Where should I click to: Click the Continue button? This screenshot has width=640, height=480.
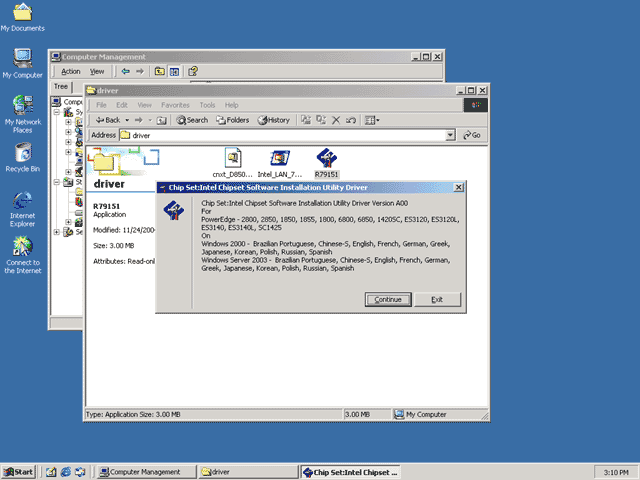pyautogui.click(x=388, y=299)
